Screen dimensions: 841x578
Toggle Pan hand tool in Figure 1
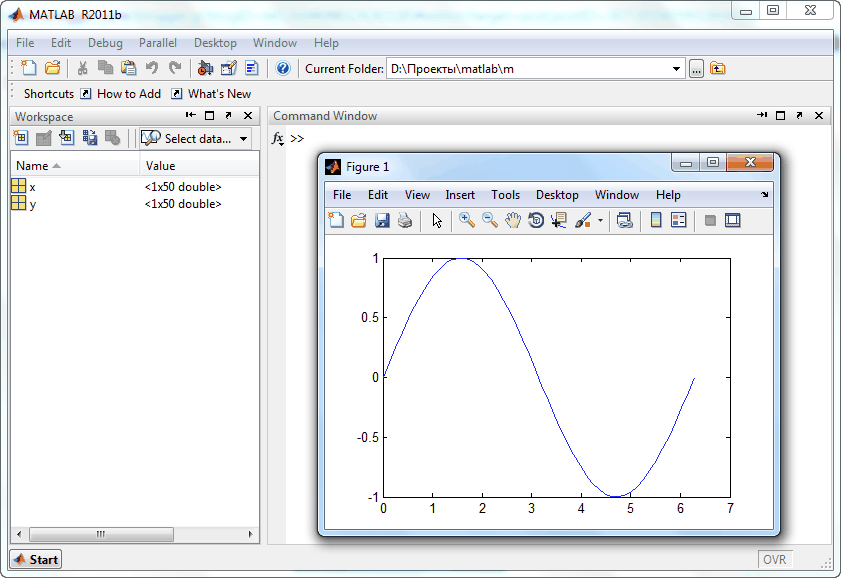point(513,220)
